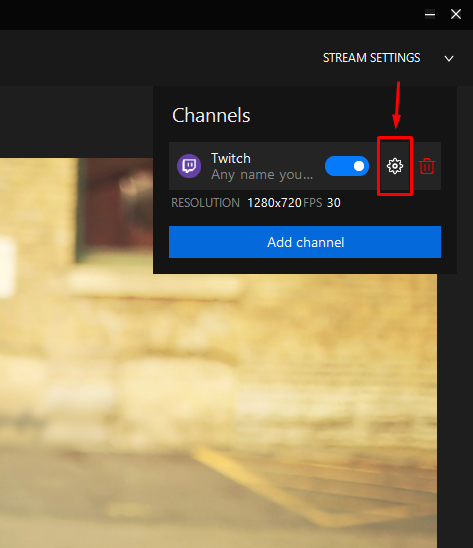Close the application window
Viewport: 473px width, 548px height.
(x=456, y=14)
